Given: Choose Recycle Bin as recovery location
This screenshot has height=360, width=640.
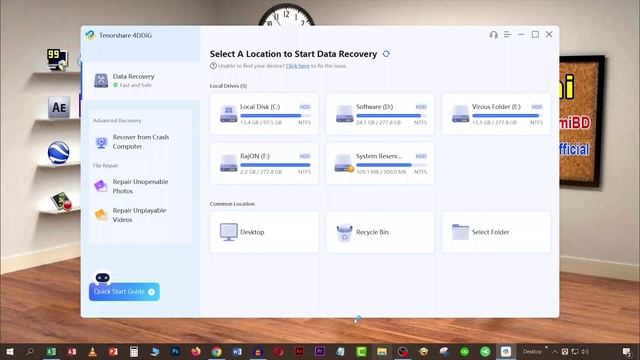Looking at the screenshot, I should pyautogui.click(x=380, y=232).
